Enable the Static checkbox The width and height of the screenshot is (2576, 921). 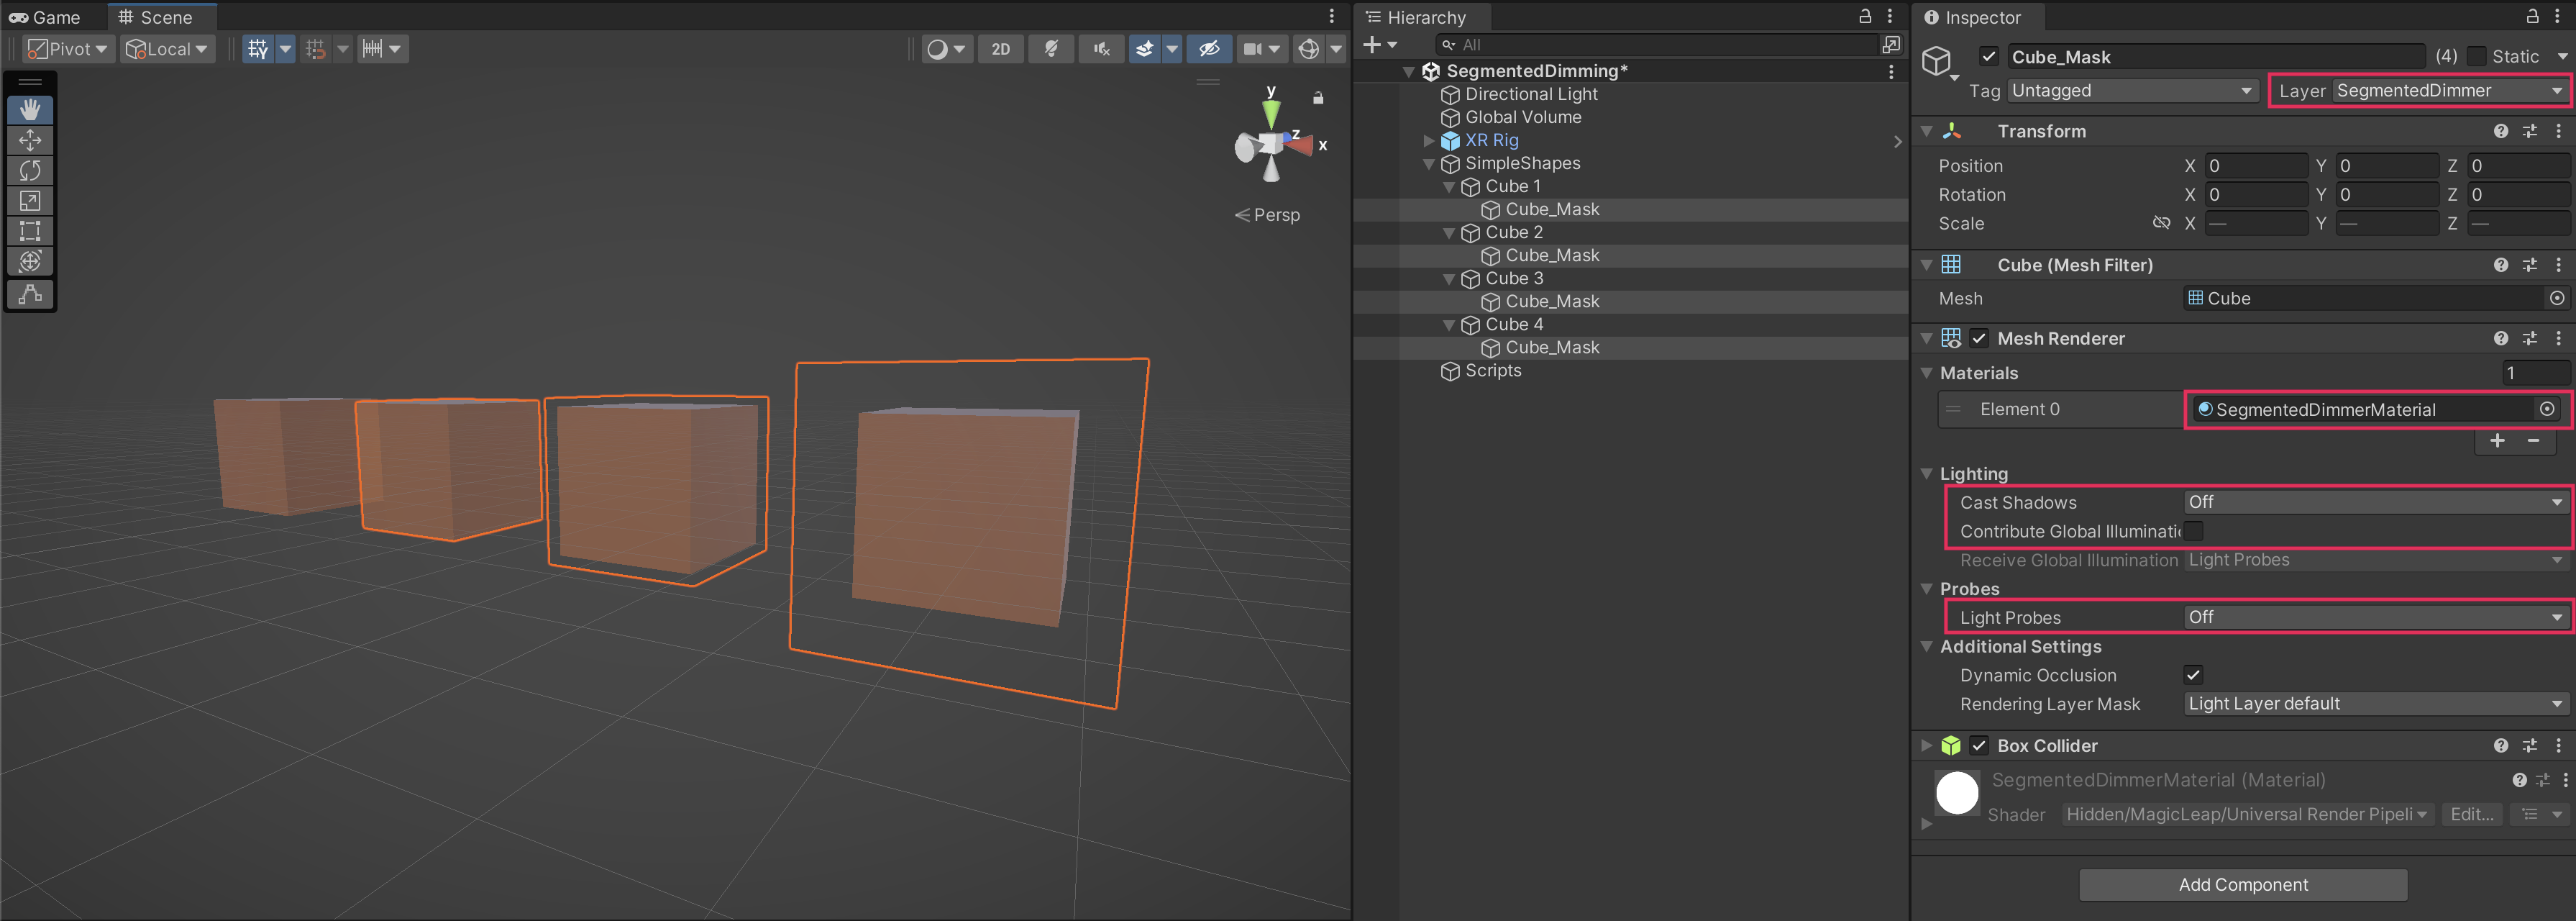[2476, 57]
